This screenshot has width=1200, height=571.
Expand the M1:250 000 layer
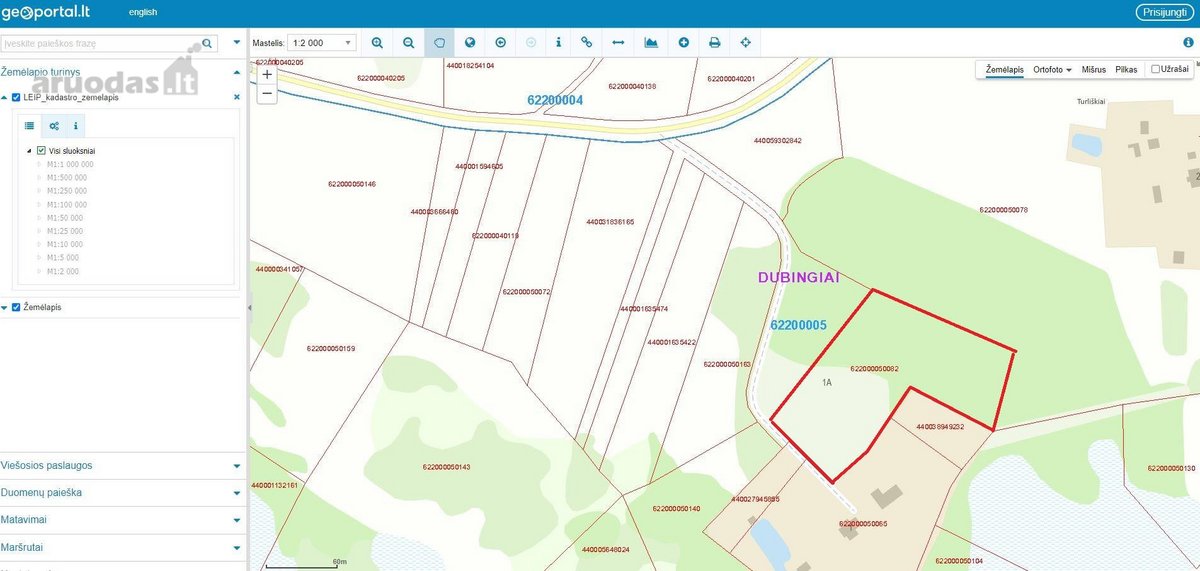coord(41,191)
